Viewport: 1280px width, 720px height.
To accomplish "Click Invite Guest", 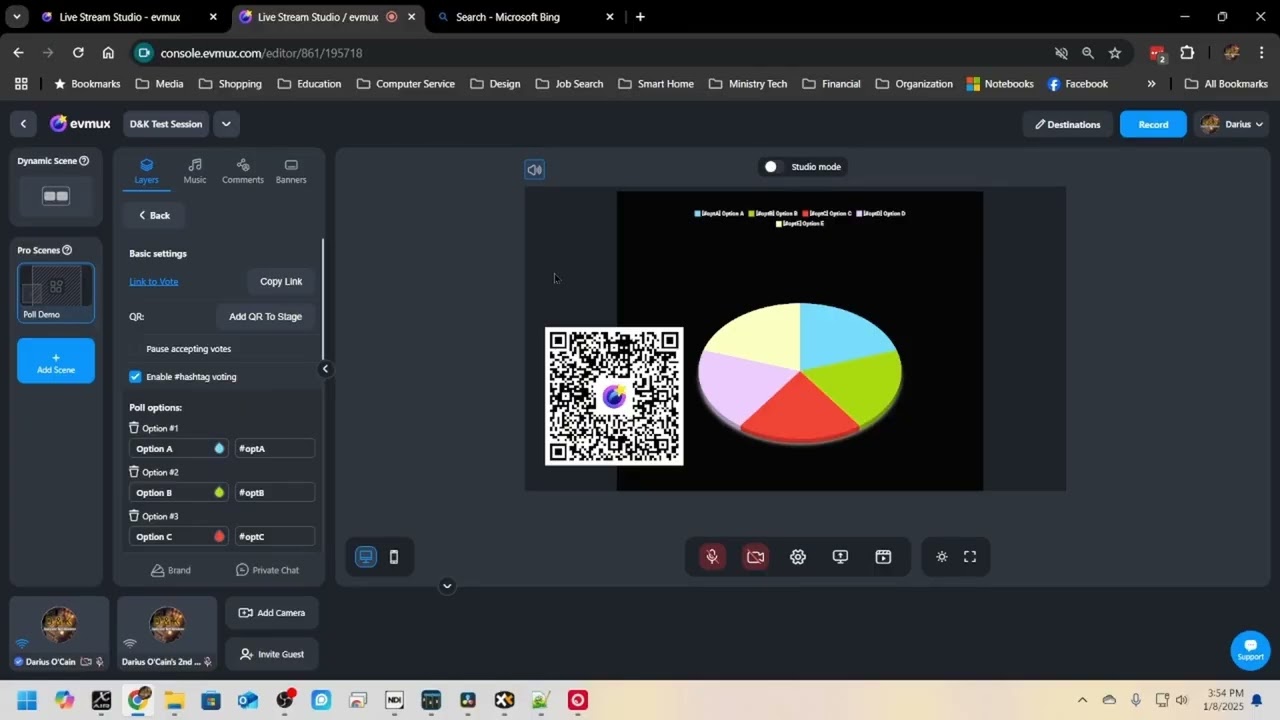I will [x=272, y=654].
